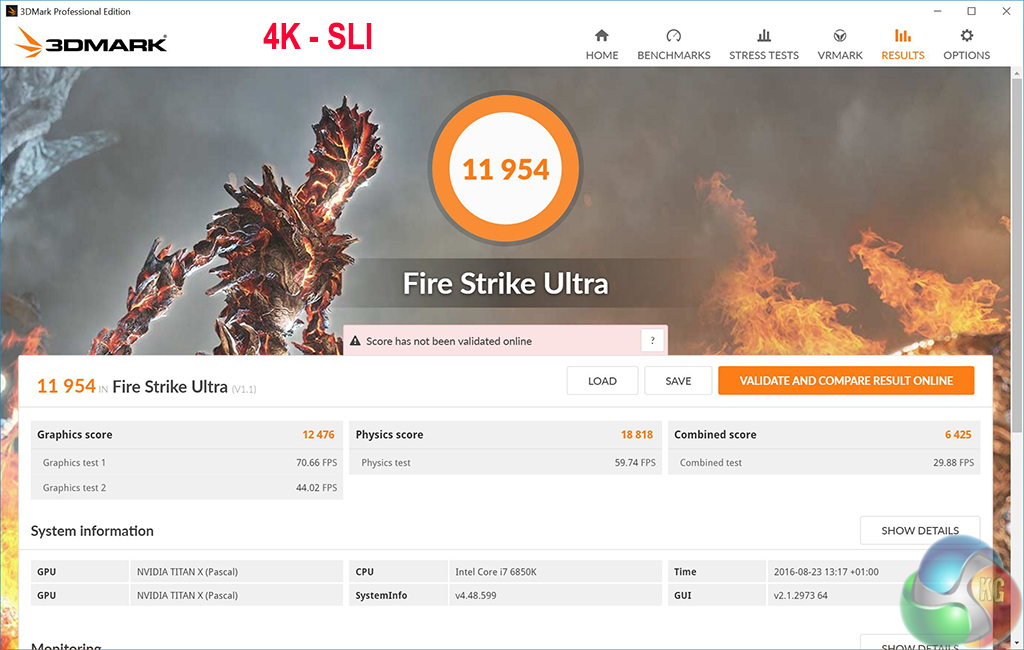
Task: Click the large 11 954 score circle
Action: [505, 169]
